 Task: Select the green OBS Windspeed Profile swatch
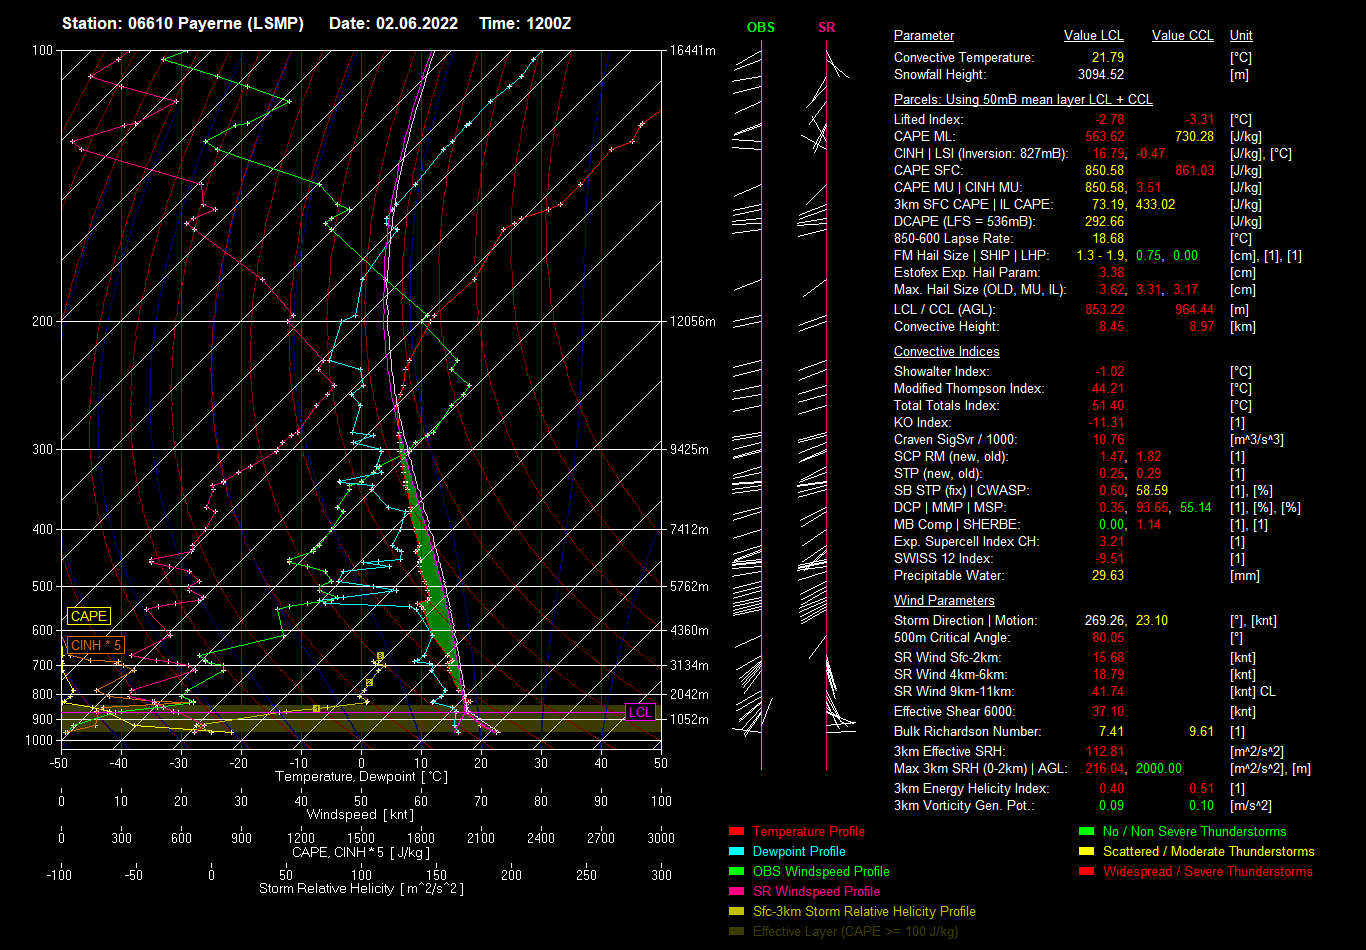pos(737,872)
